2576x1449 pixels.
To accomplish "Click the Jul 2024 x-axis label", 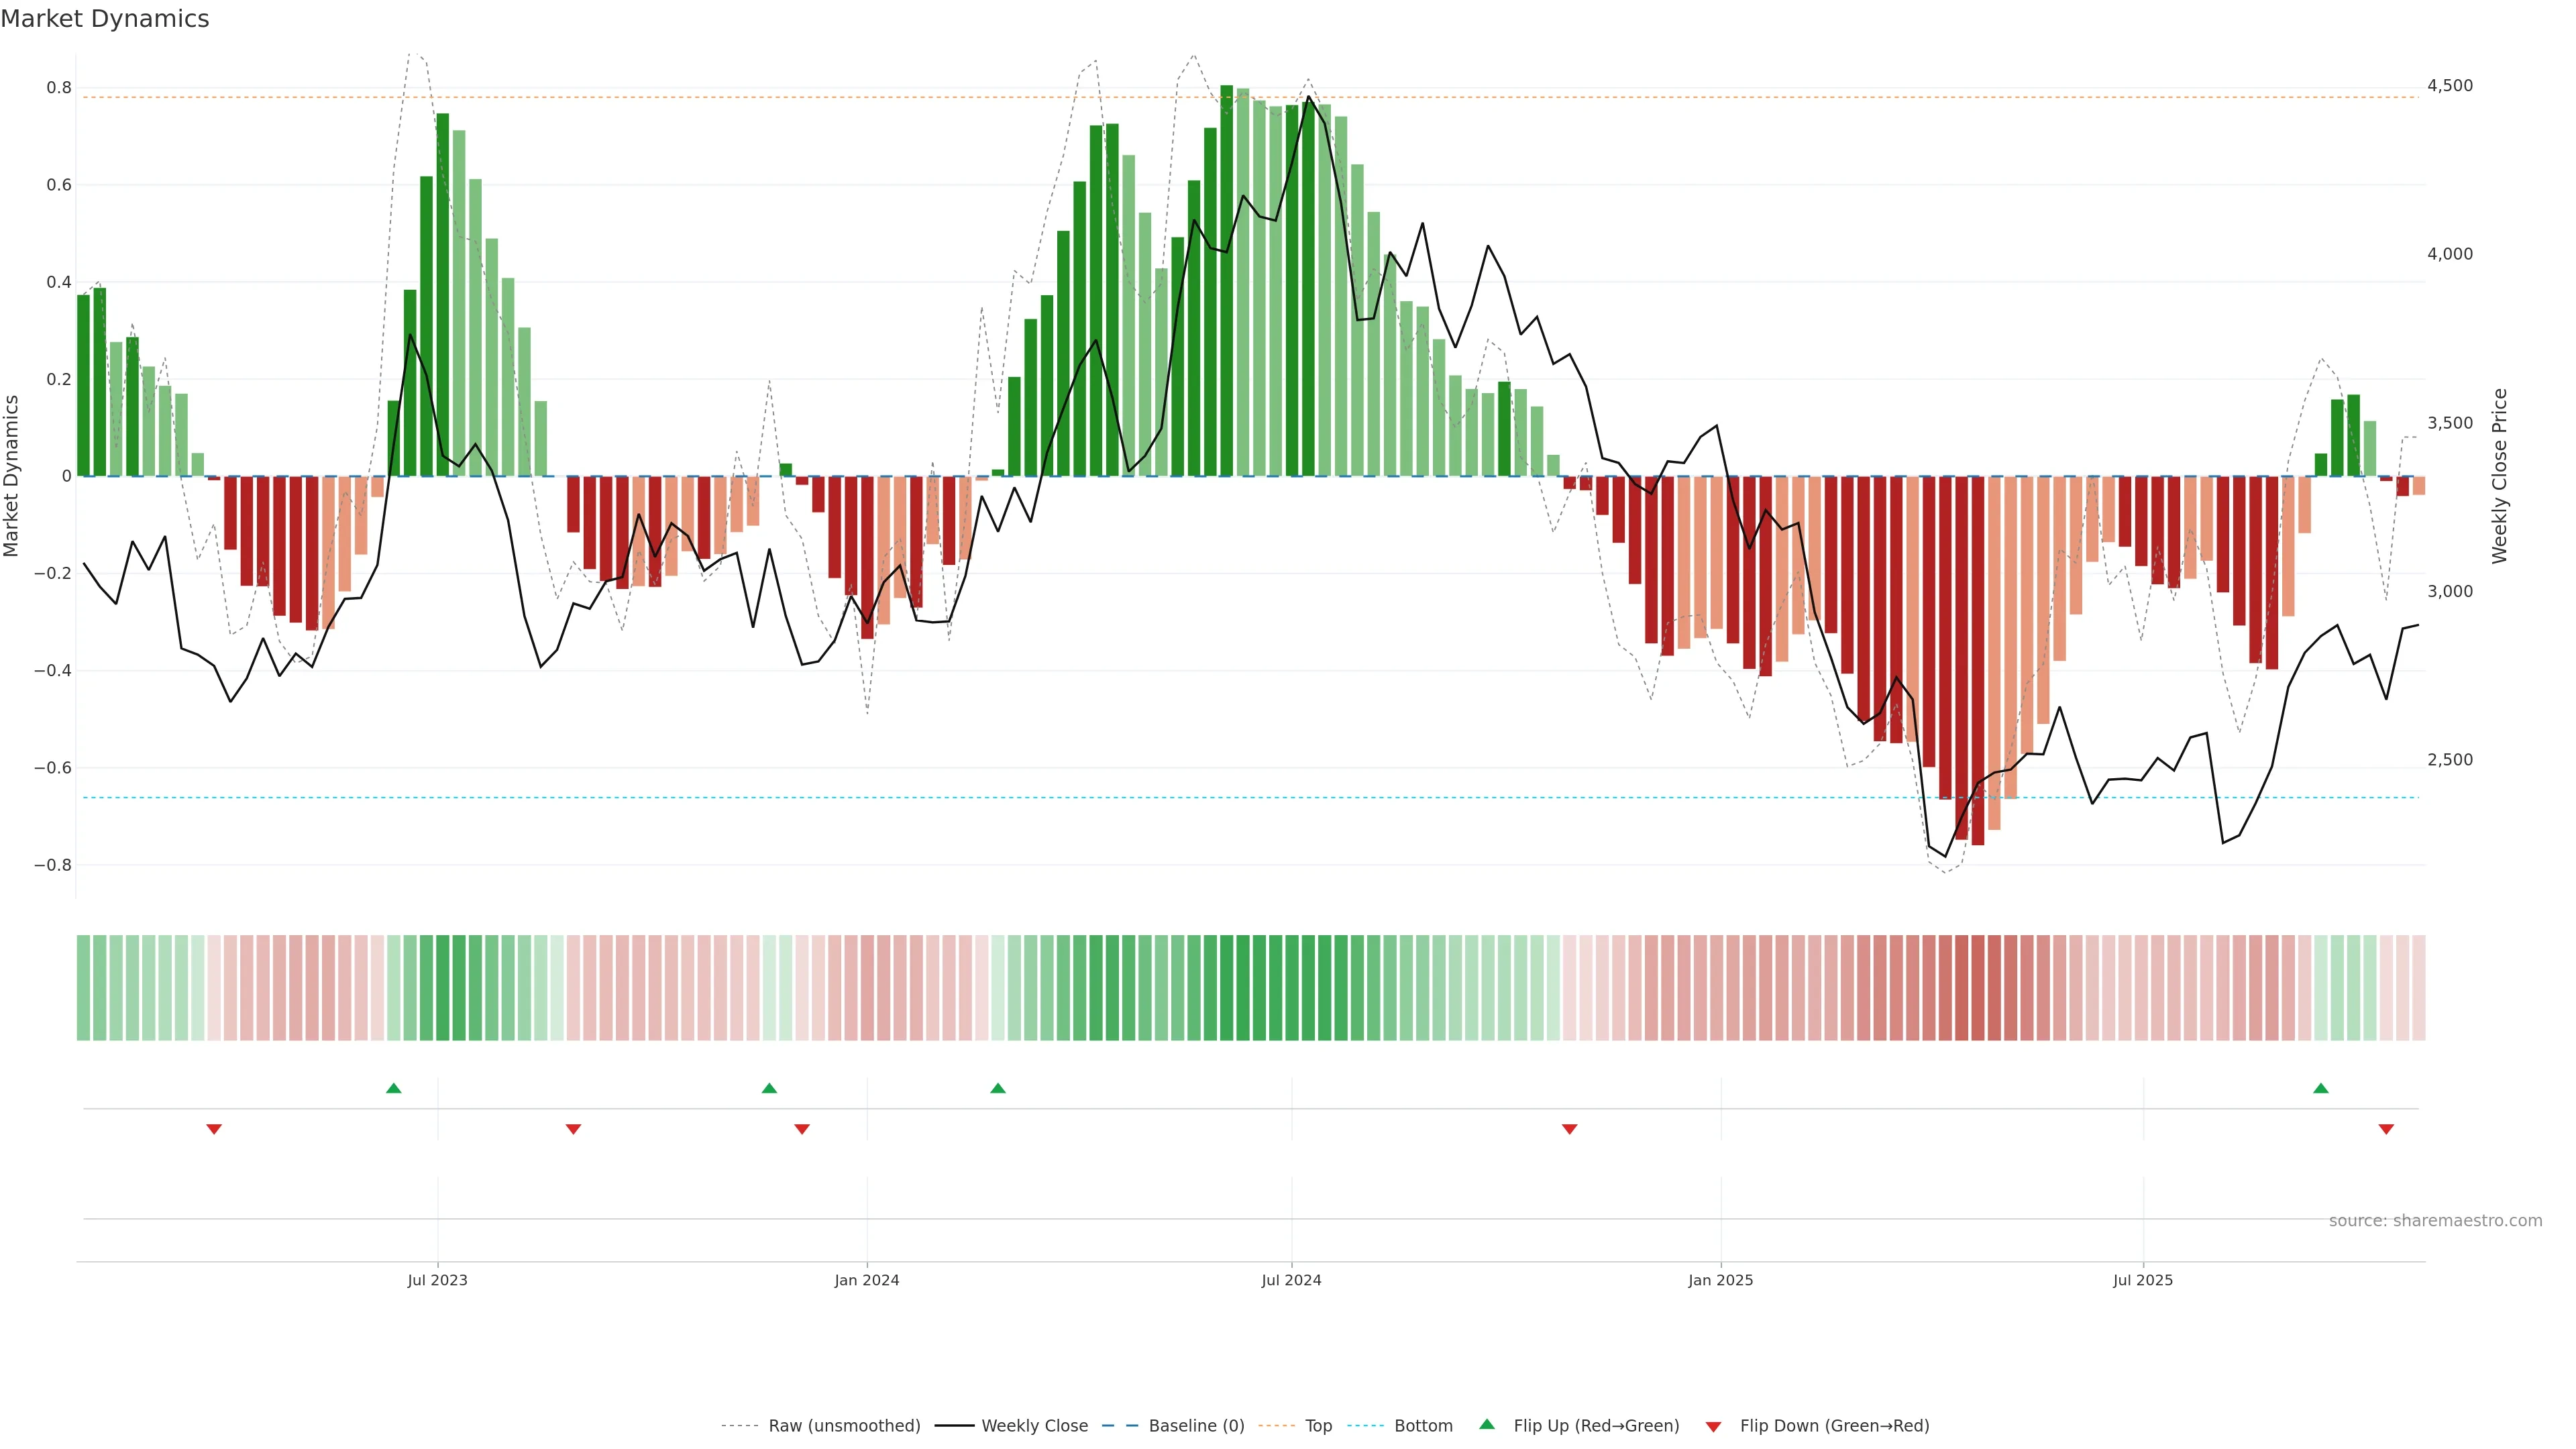I will pos(1291,1280).
